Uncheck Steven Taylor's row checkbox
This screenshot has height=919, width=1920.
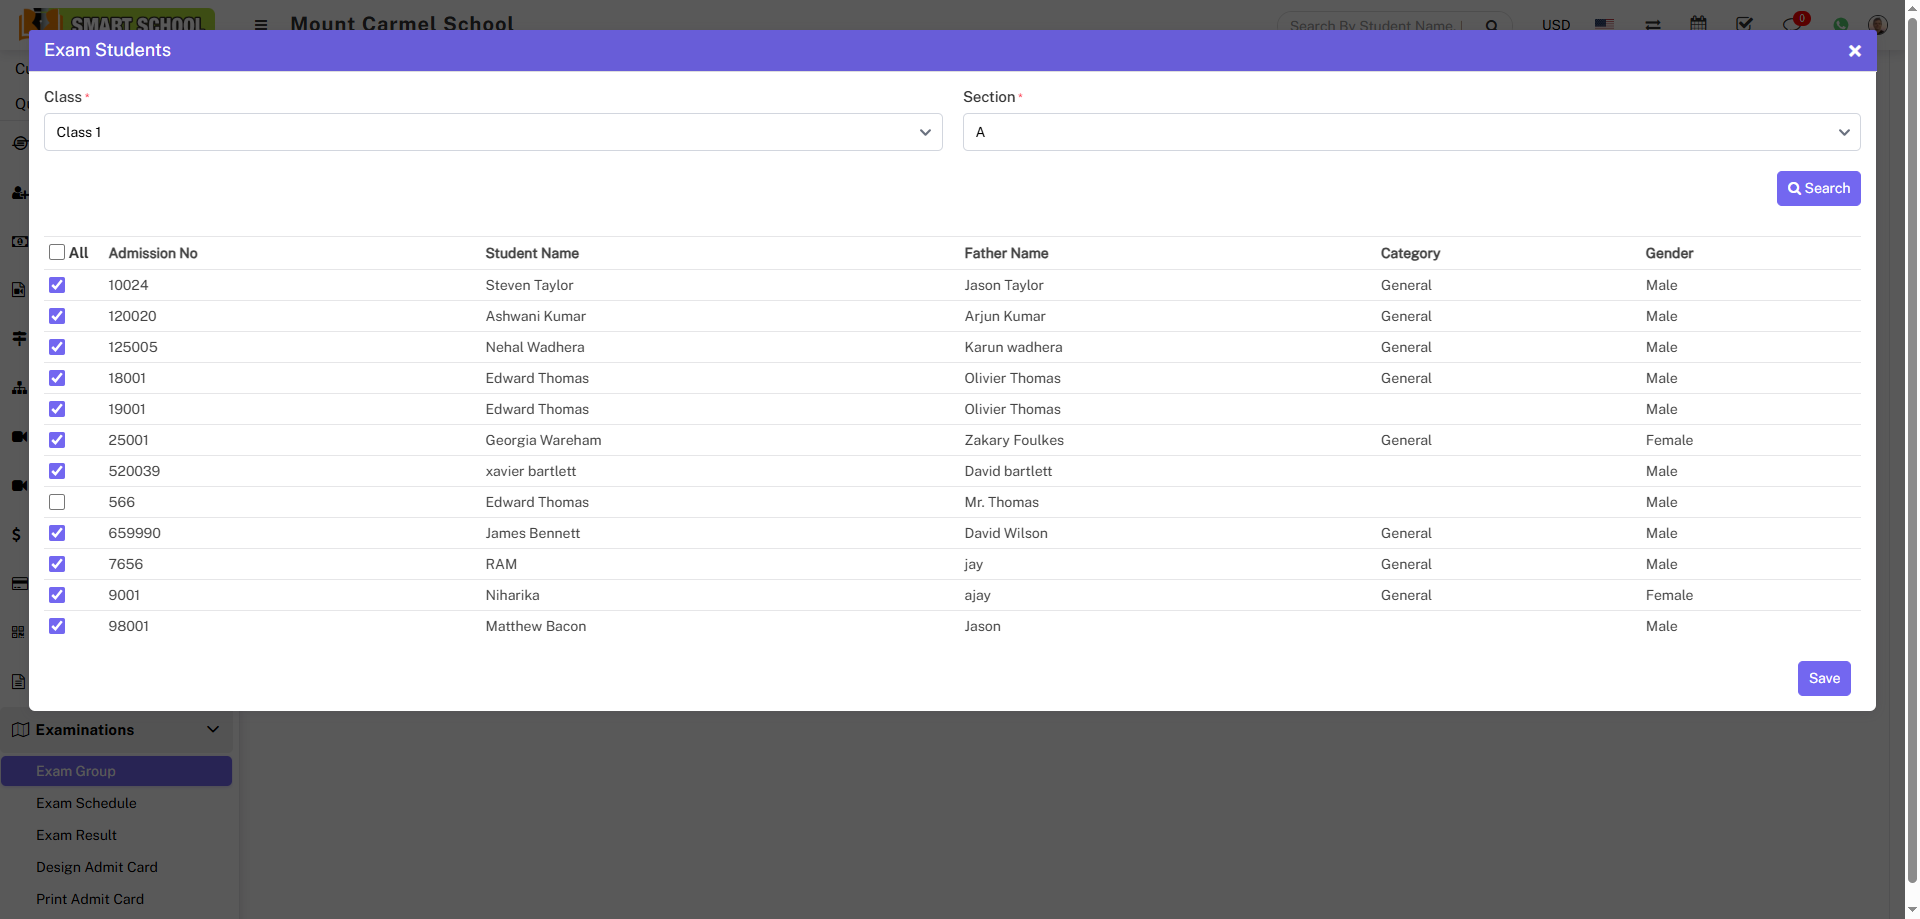[x=57, y=285]
